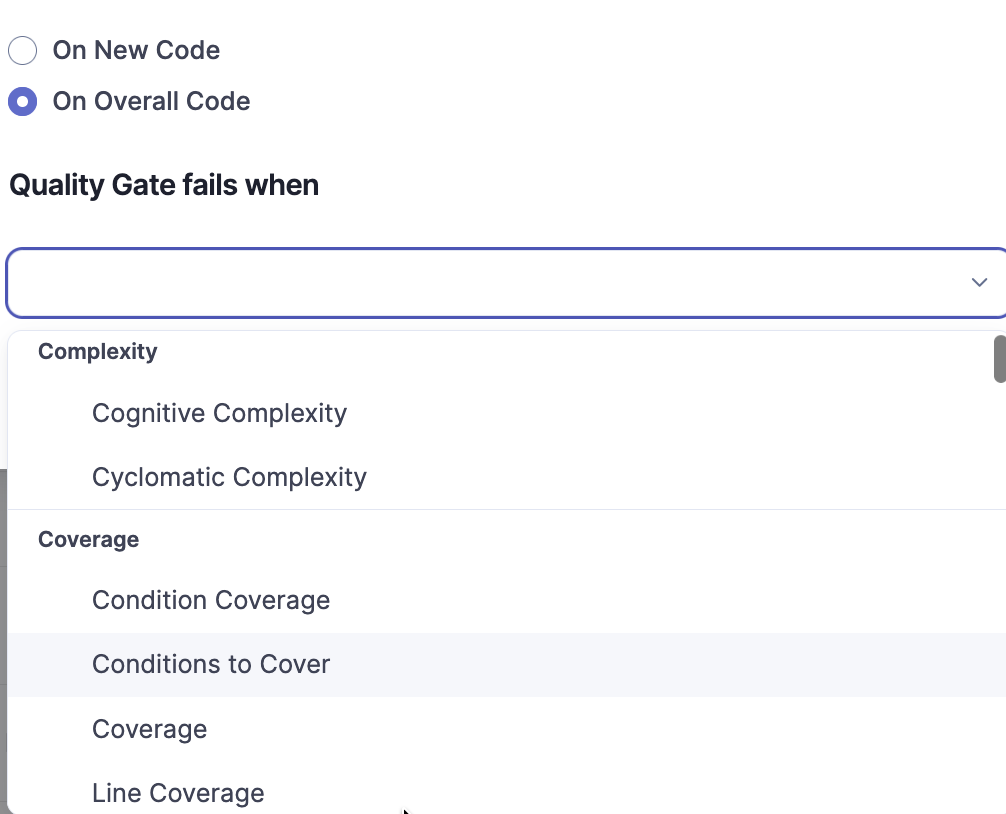
Task: Select the On Overall Code radio button
Action: (x=22, y=101)
